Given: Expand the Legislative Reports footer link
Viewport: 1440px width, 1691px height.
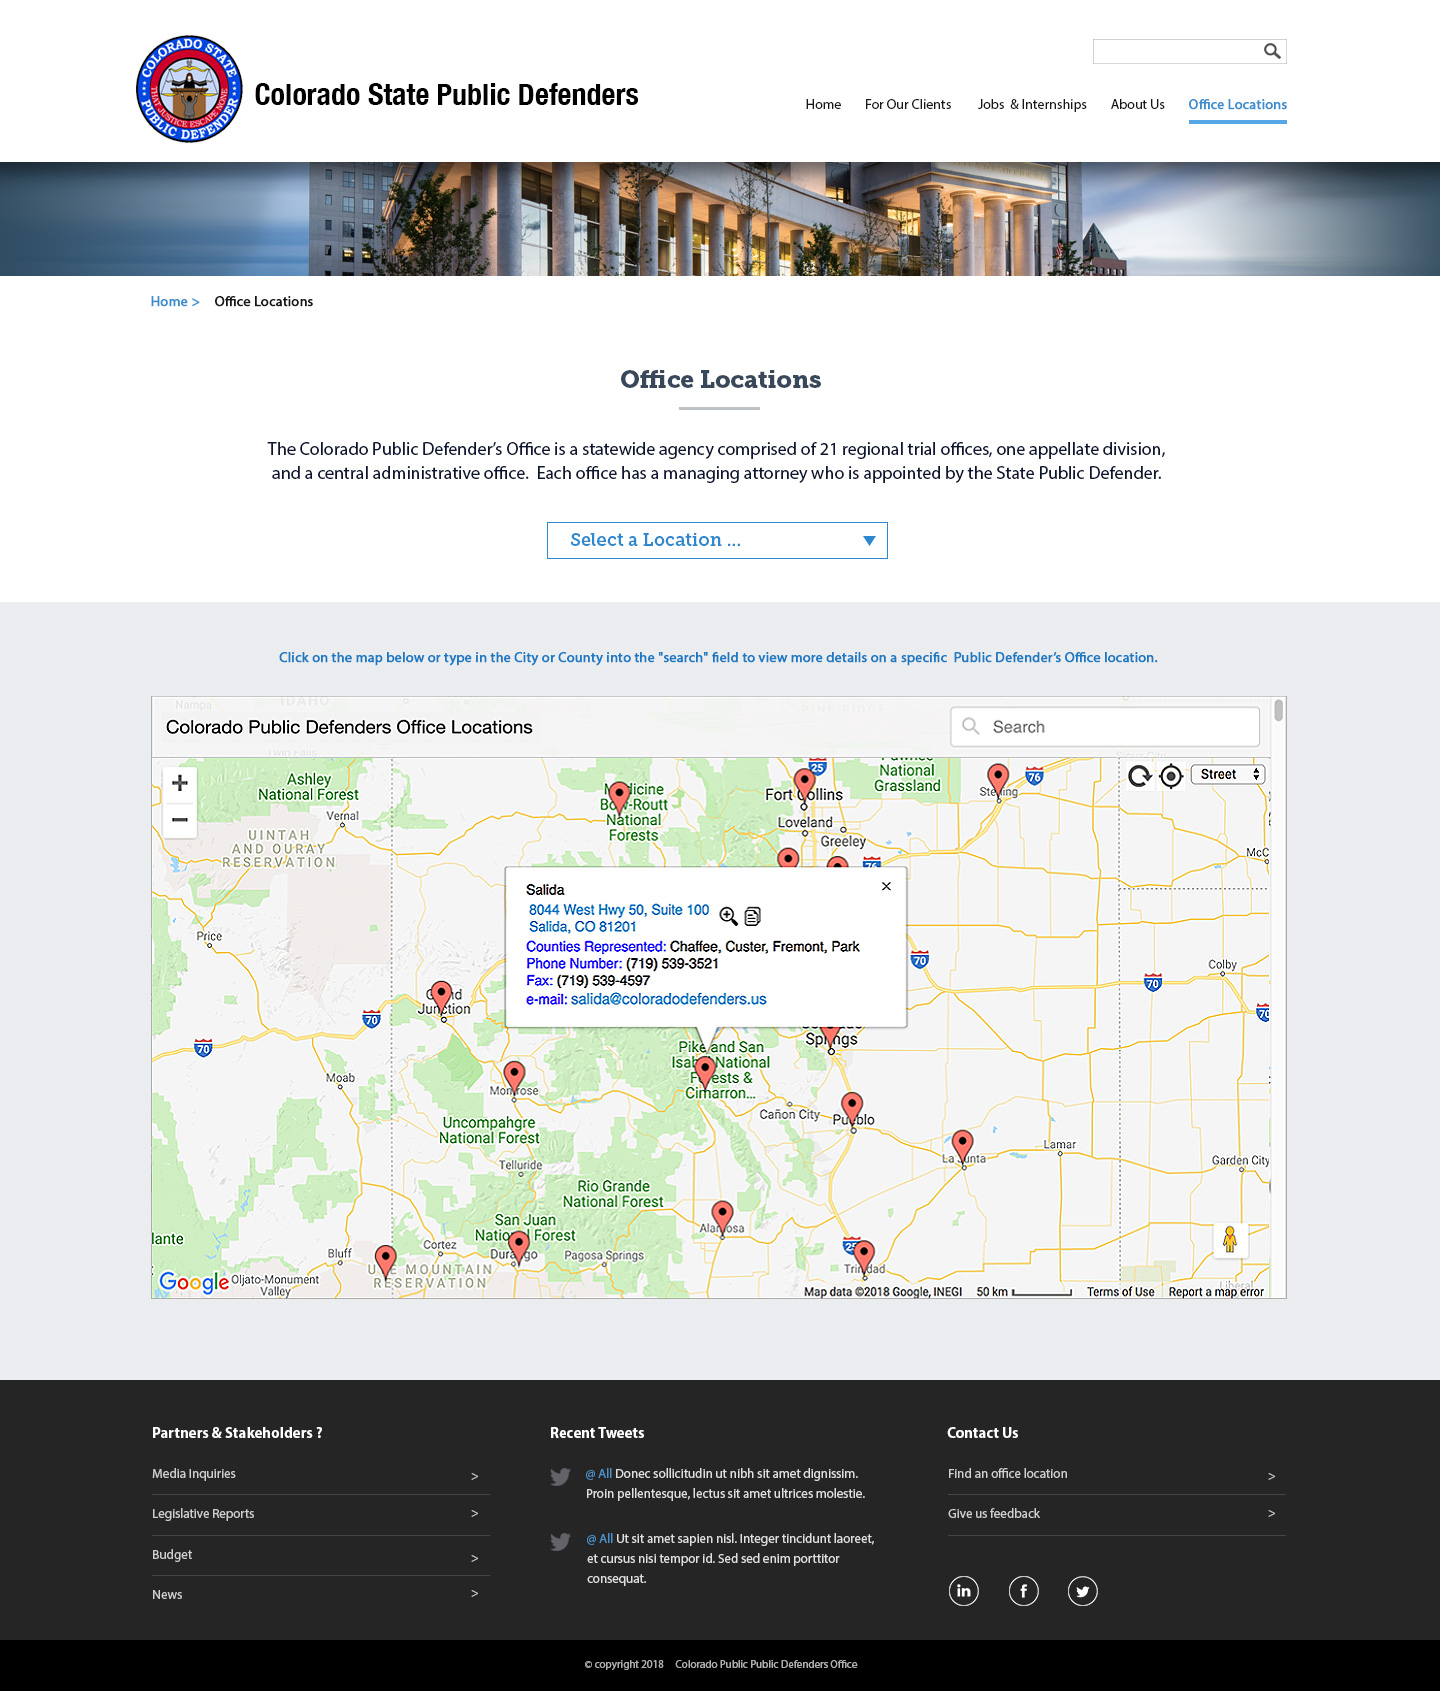Looking at the screenshot, I should (320, 1514).
